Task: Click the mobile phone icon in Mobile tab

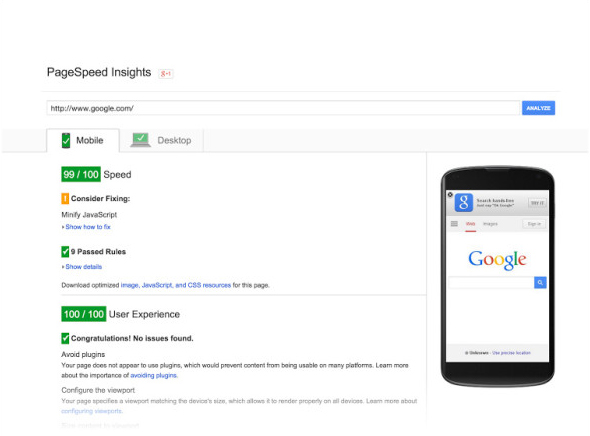Action: tap(66, 140)
